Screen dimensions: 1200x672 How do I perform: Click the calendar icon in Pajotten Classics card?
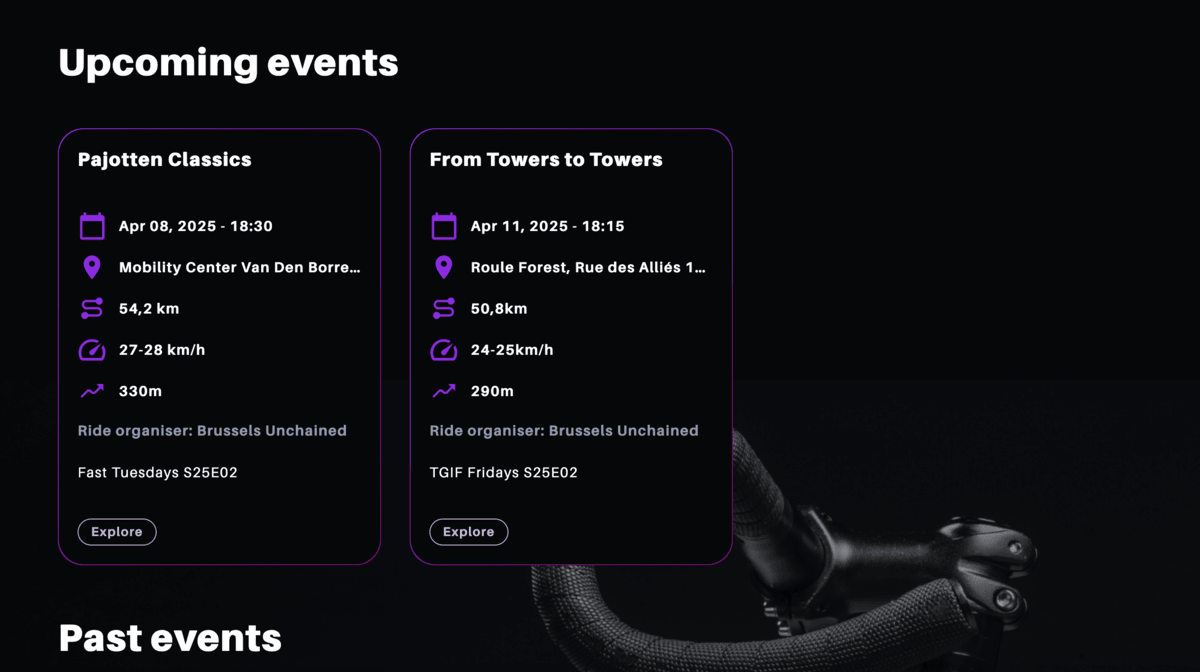click(92, 226)
